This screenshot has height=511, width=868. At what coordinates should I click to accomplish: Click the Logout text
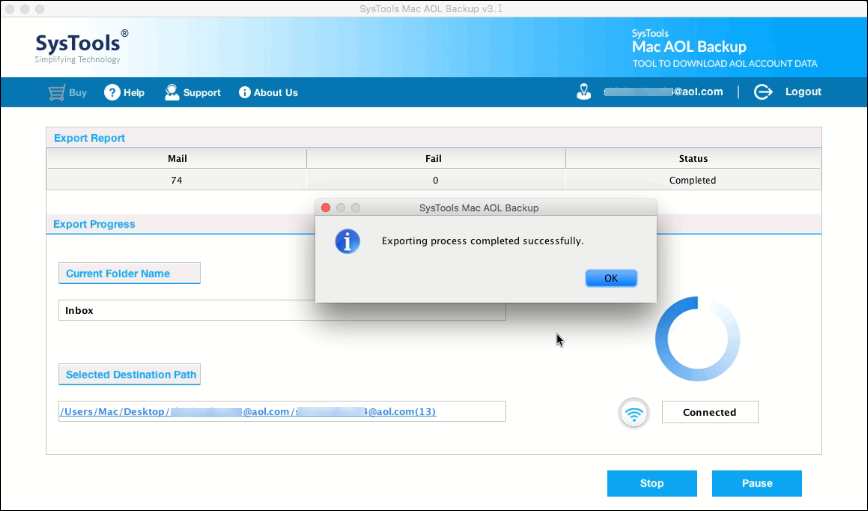click(x=803, y=92)
